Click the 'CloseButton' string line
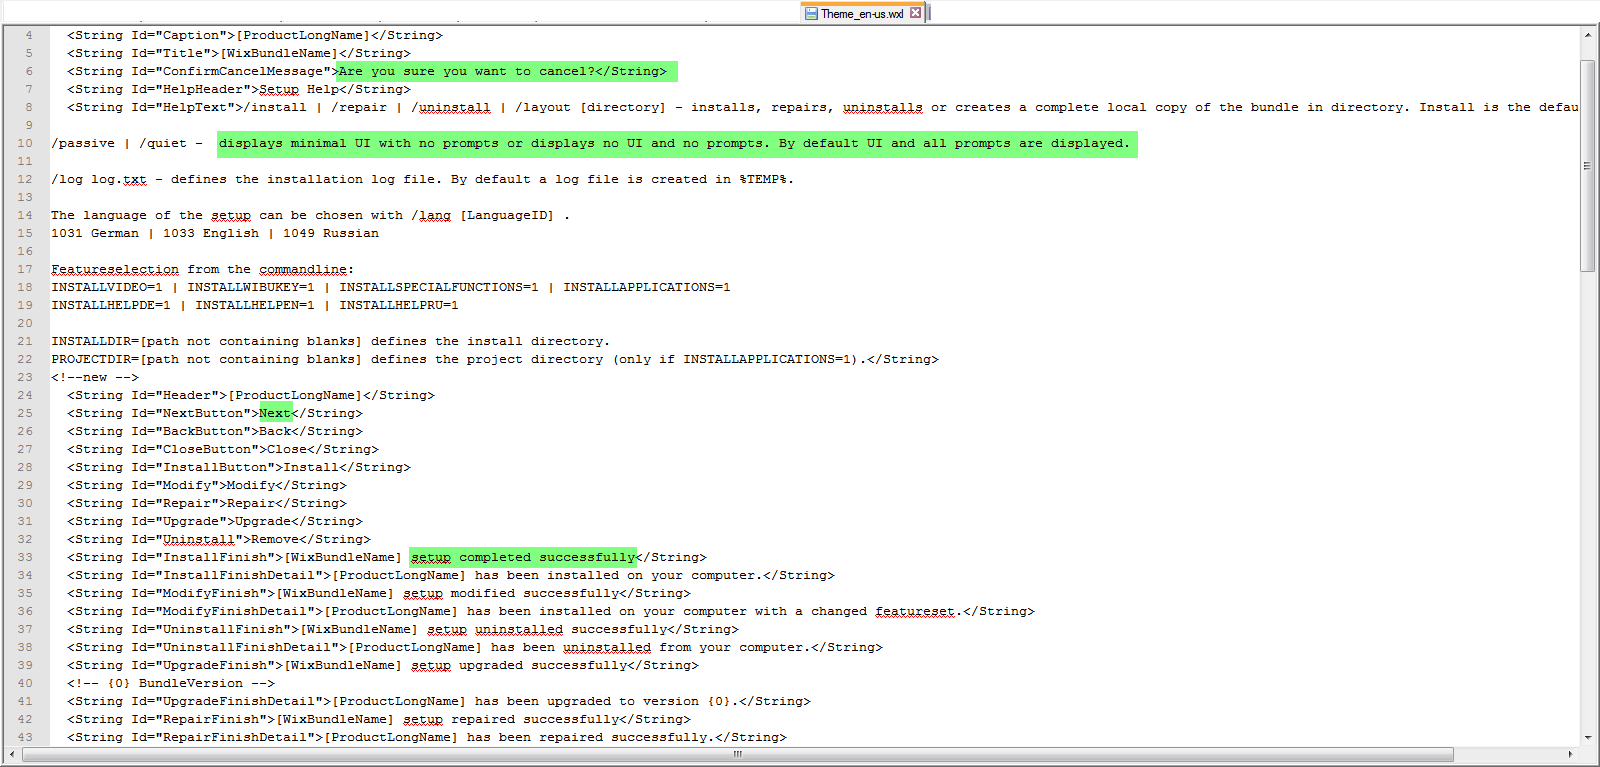The height and width of the screenshot is (767, 1600). pyautogui.click(x=223, y=449)
